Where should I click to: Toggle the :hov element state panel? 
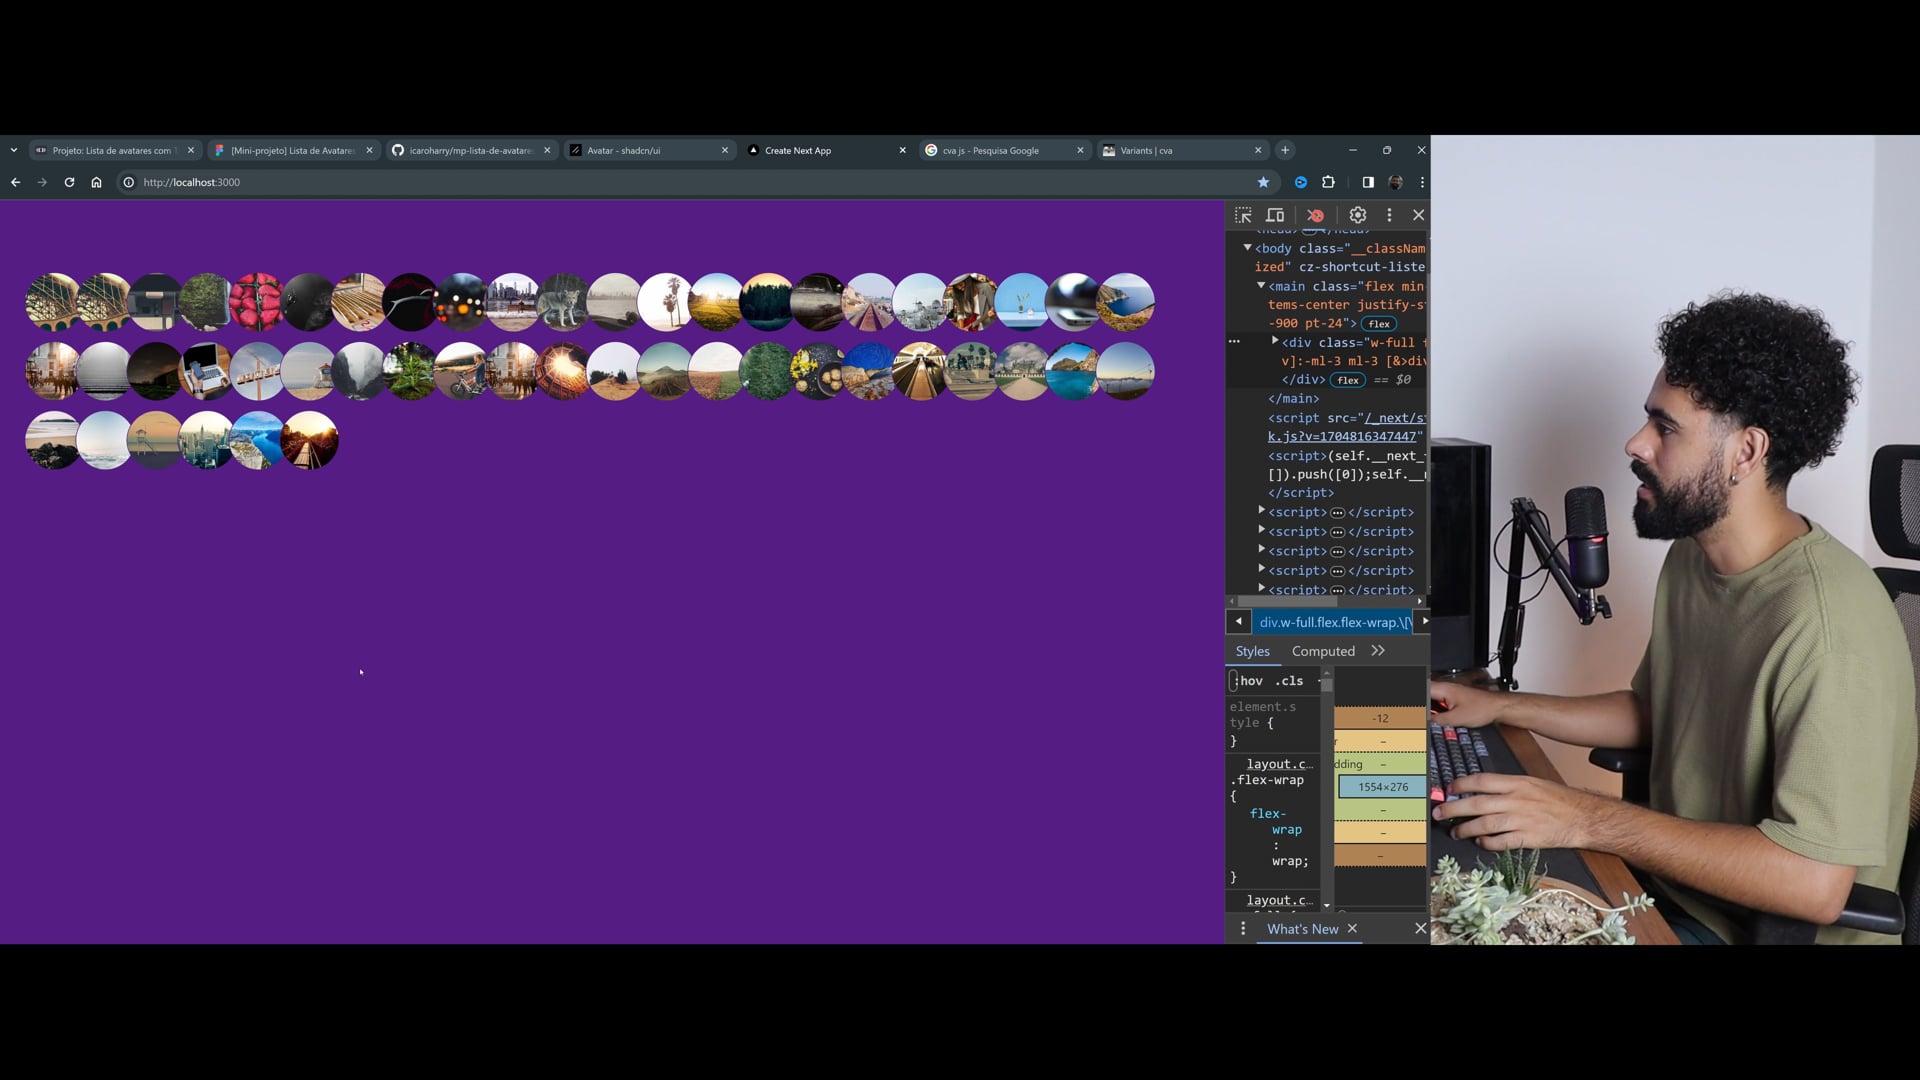1250,681
